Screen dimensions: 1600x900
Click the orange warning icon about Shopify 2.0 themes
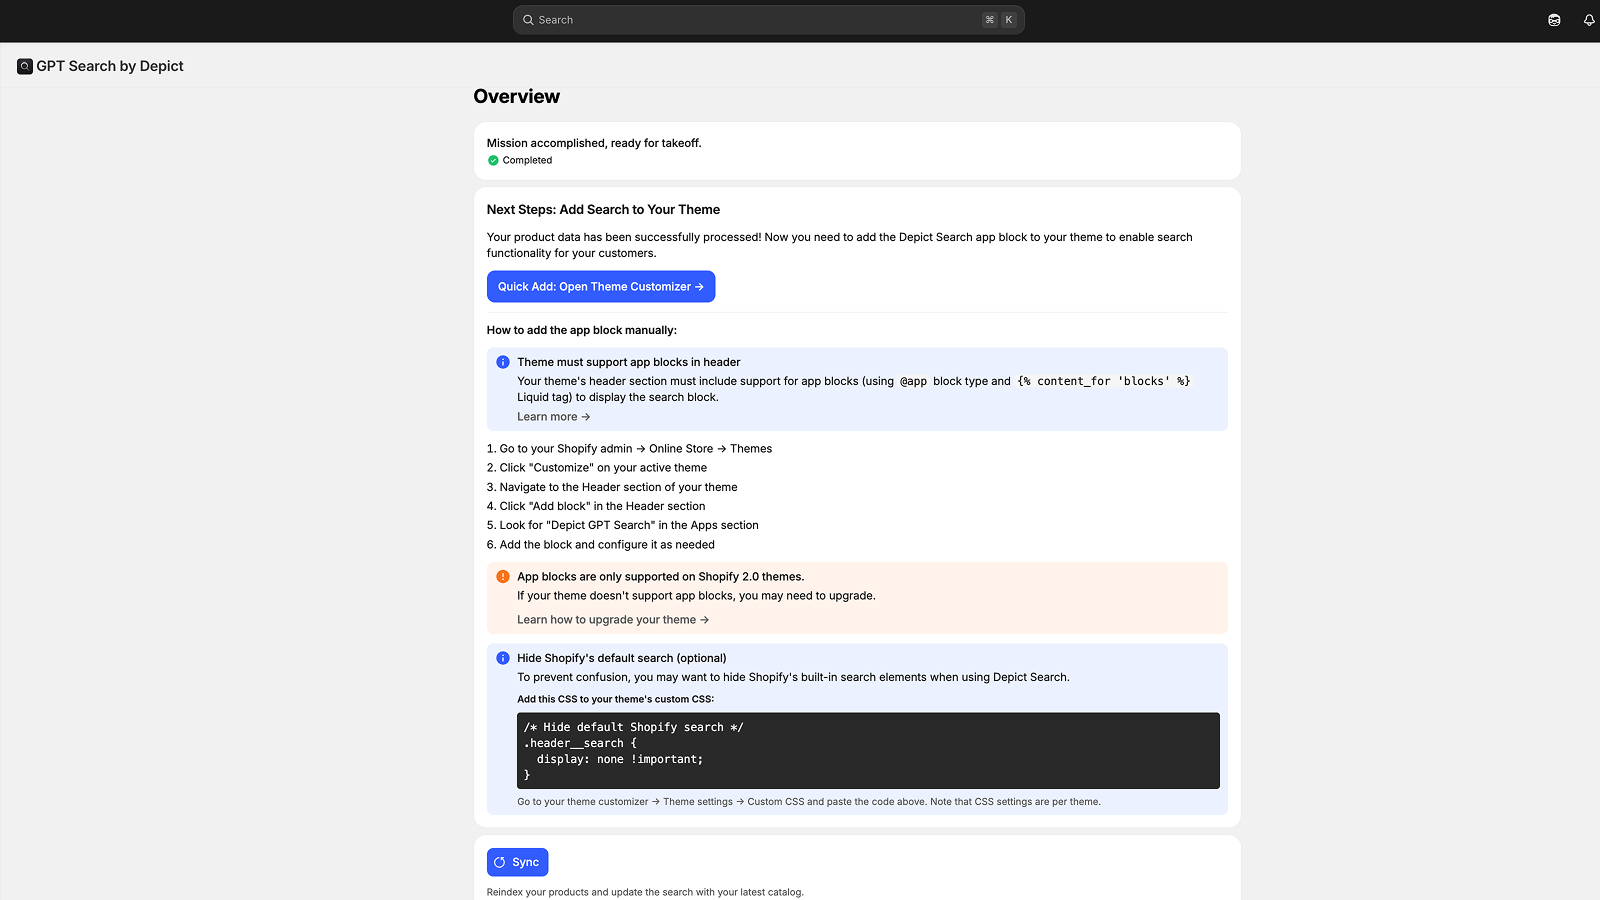click(x=503, y=576)
